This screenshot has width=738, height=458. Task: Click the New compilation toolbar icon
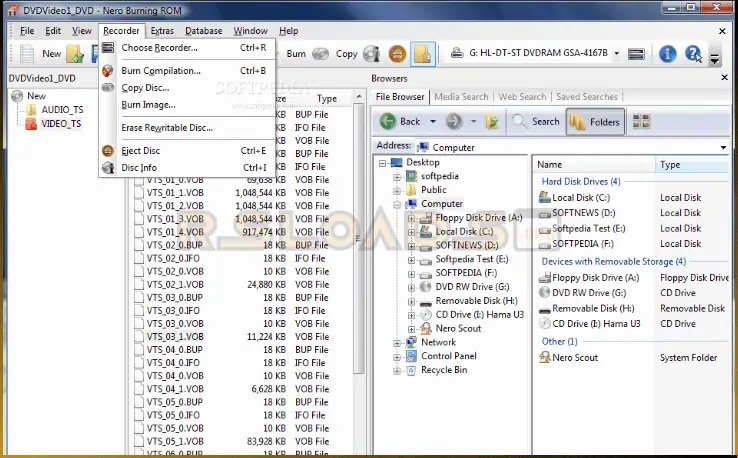click(28, 54)
